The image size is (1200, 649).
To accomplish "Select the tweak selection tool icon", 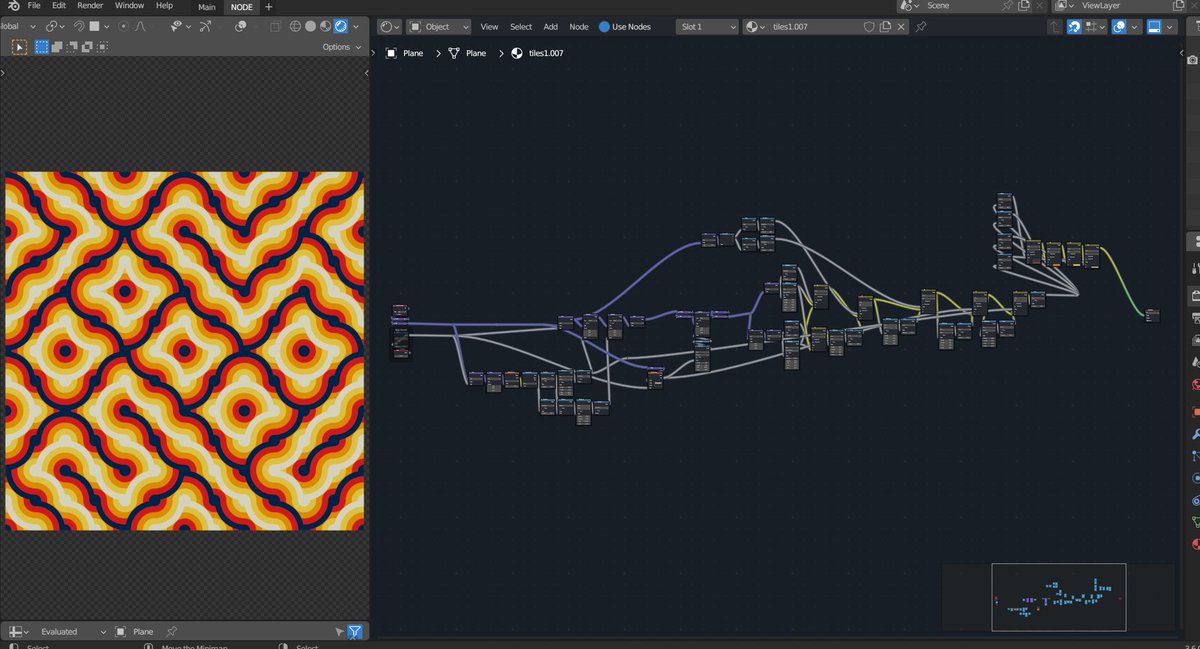I will [19, 46].
